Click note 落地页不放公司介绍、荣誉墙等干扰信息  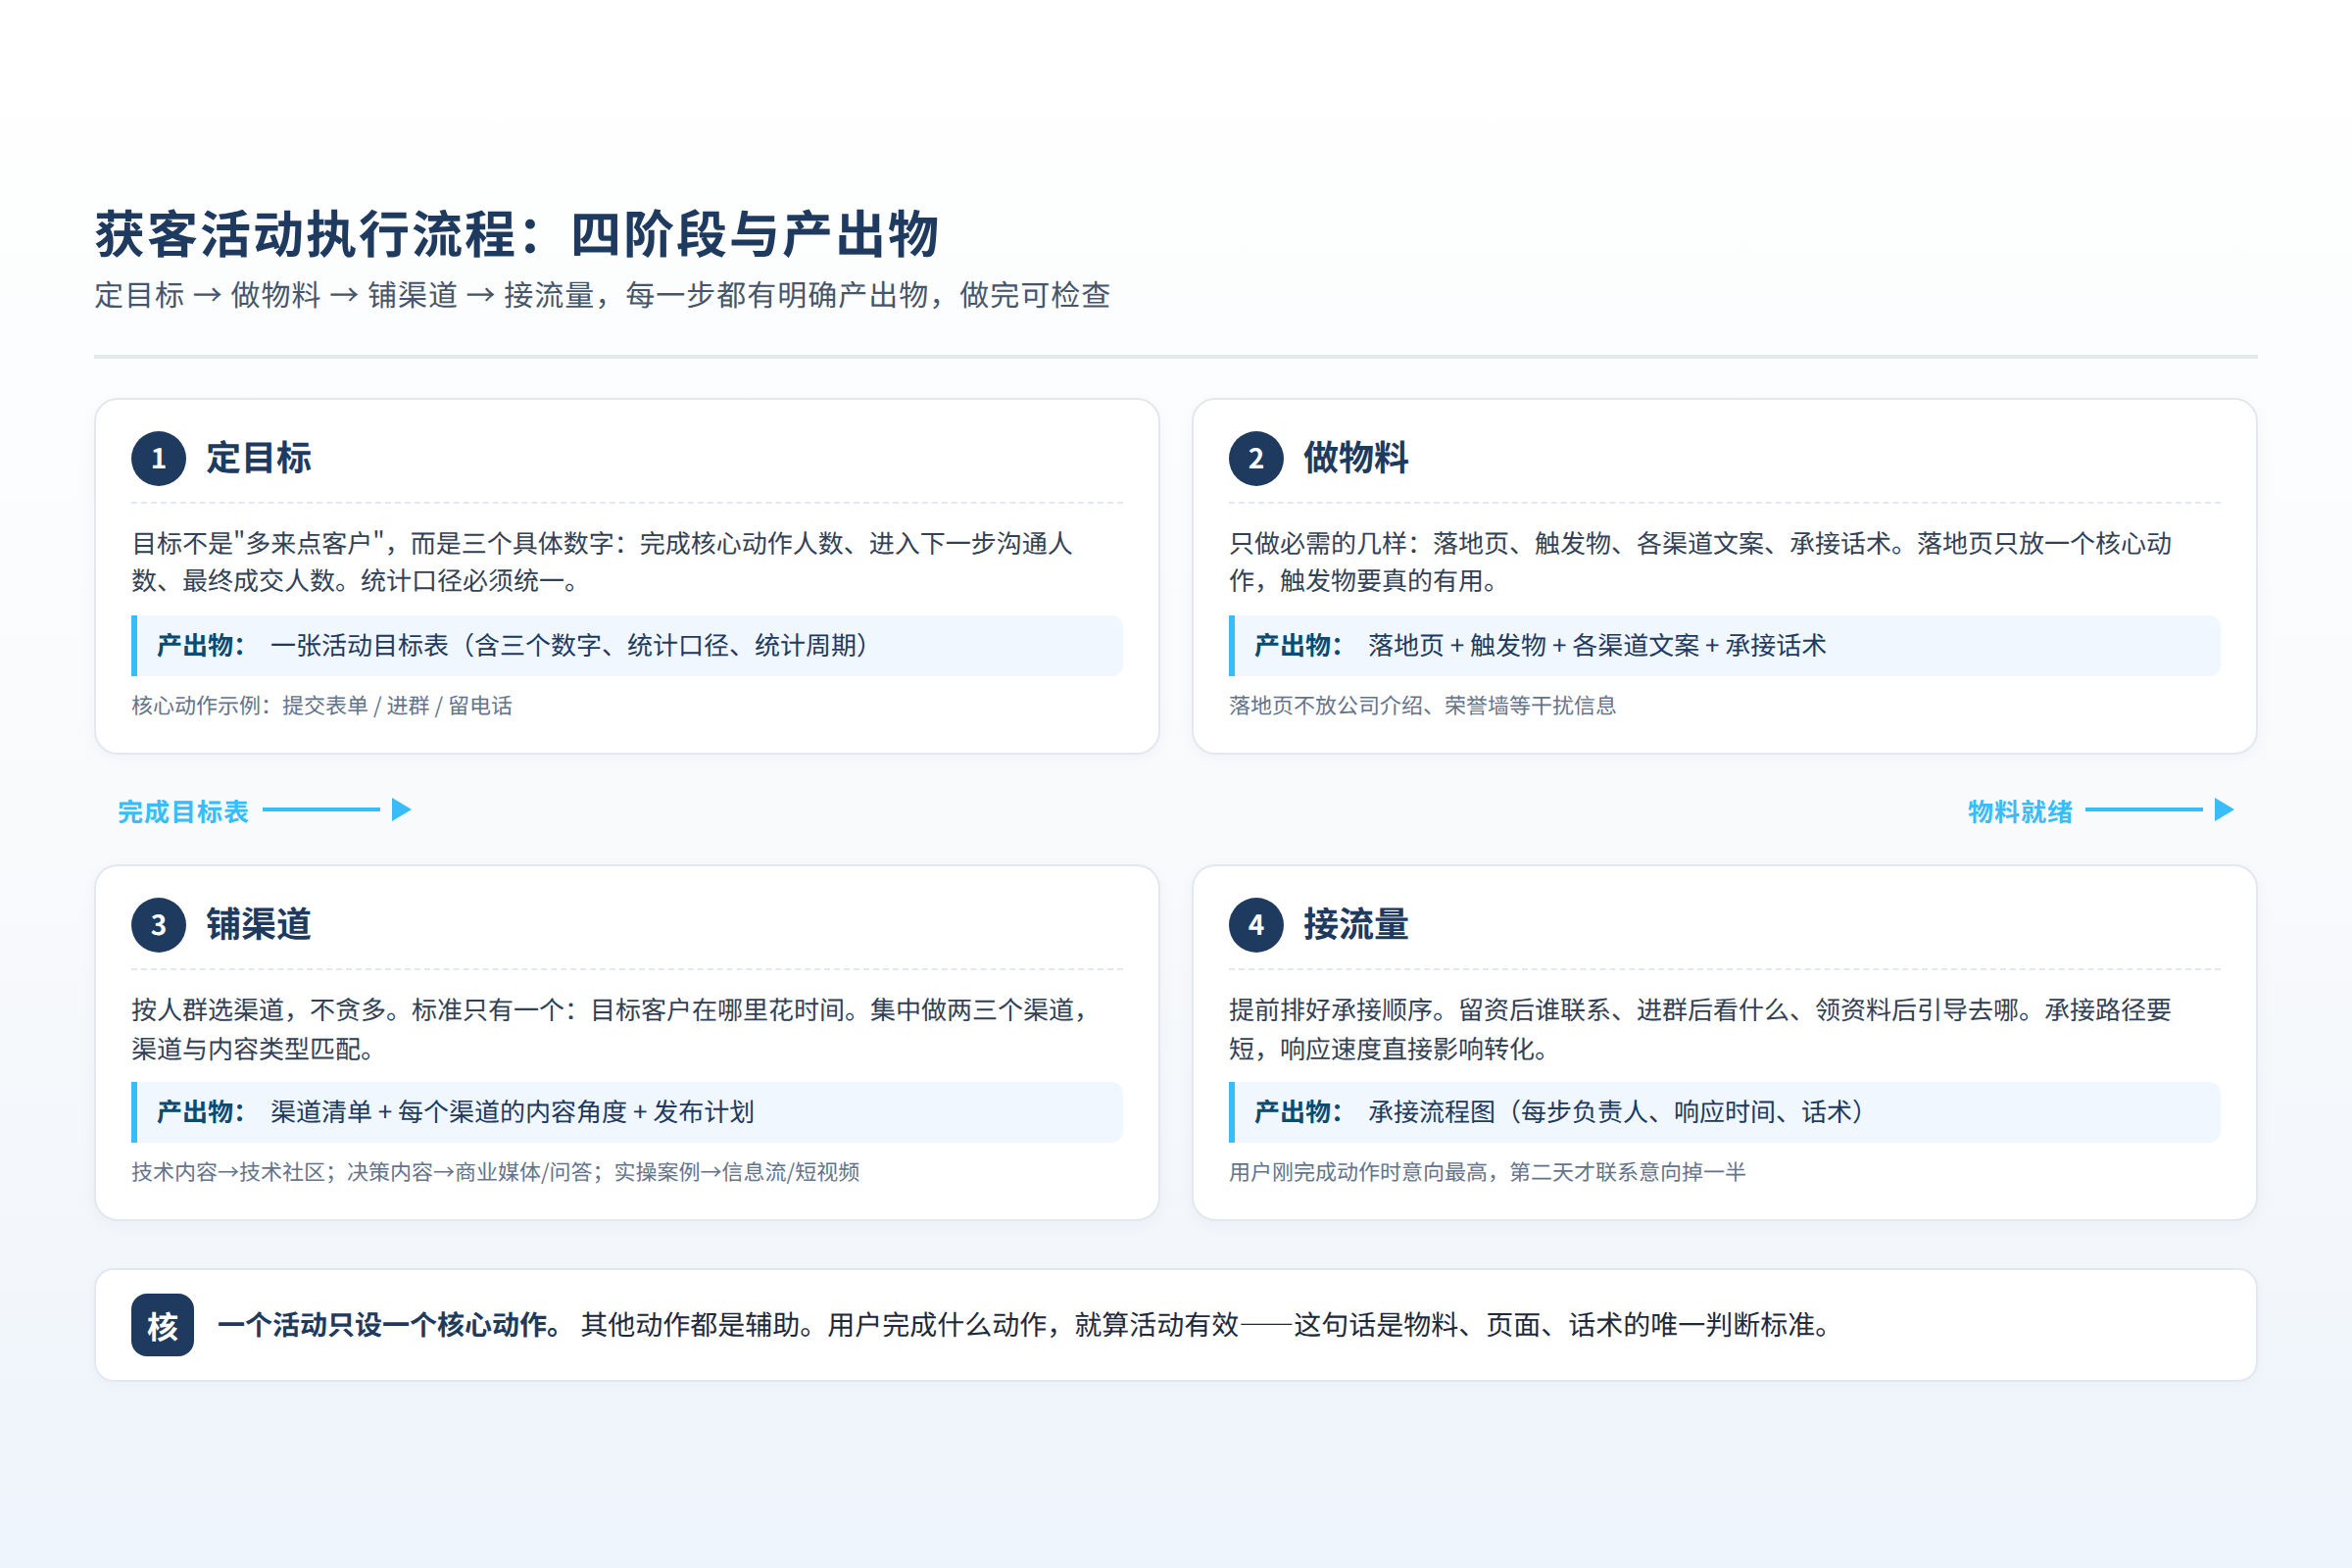click(x=1422, y=706)
